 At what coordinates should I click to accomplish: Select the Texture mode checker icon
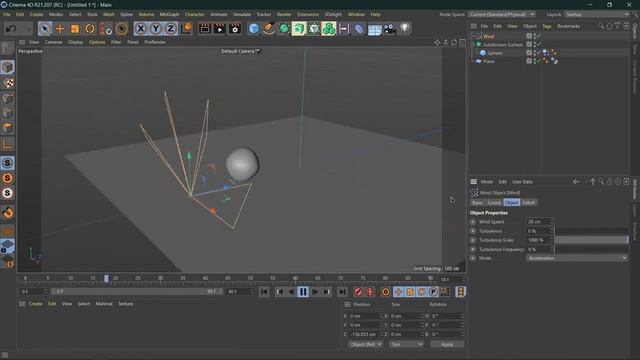[x=7, y=83]
